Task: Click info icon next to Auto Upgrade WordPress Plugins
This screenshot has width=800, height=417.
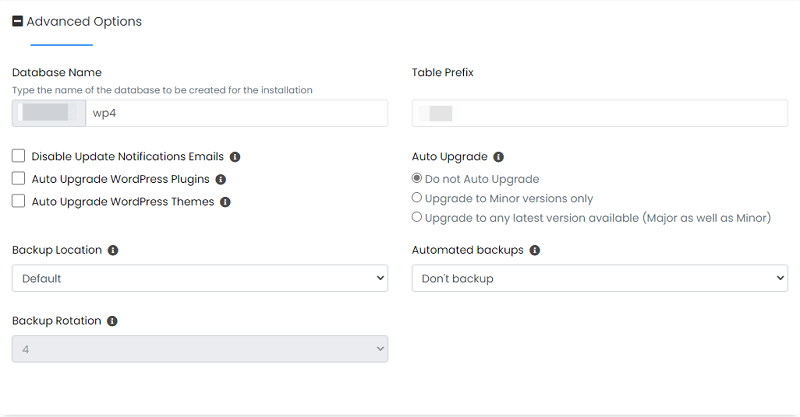Action: tap(221, 180)
